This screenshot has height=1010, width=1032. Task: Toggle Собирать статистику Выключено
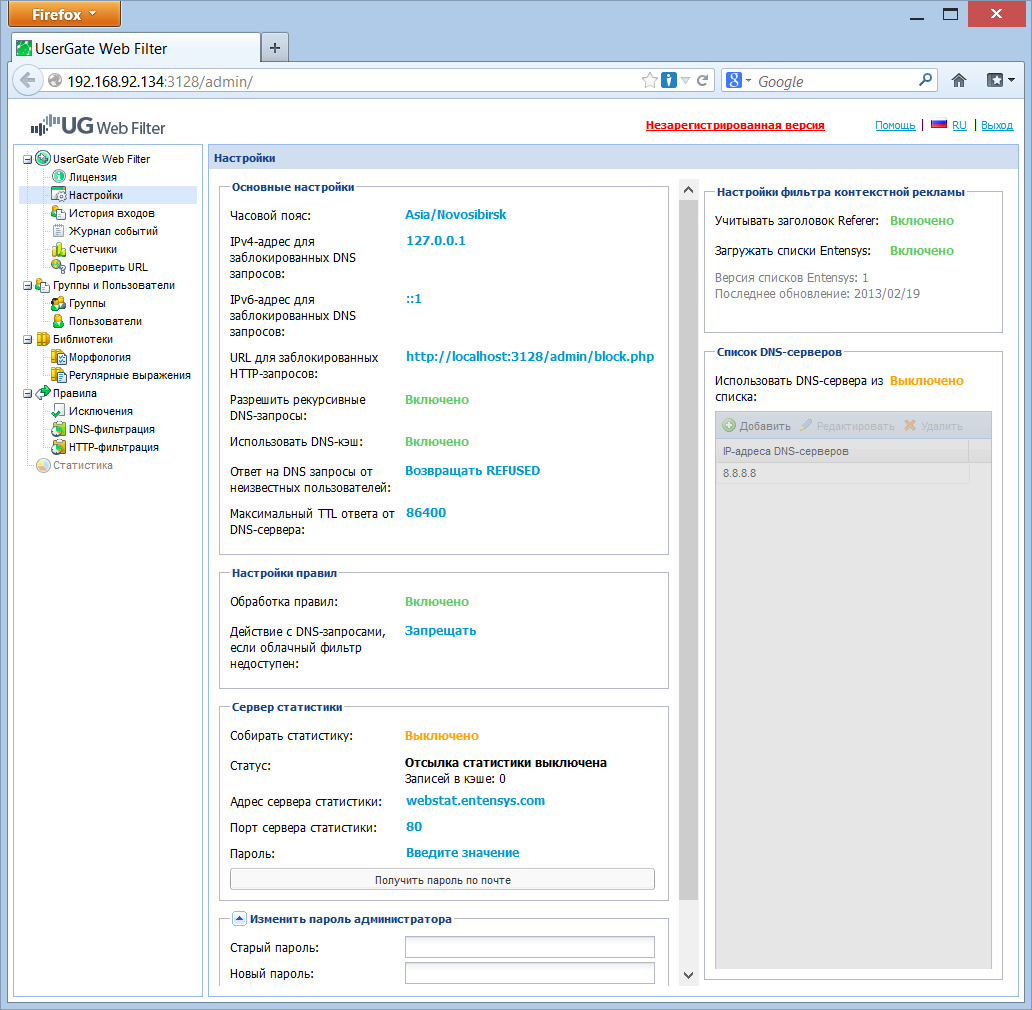click(x=442, y=736)
